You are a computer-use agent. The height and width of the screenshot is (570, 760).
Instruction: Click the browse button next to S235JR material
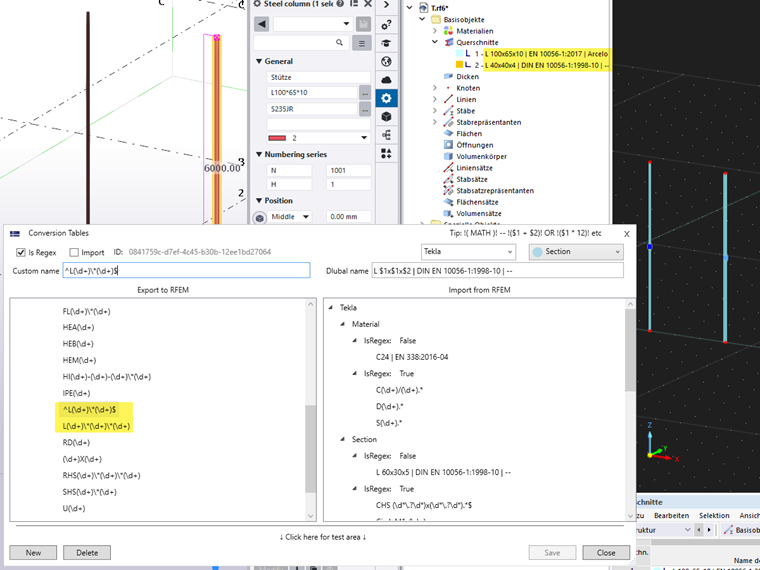[x=365, y=109]
